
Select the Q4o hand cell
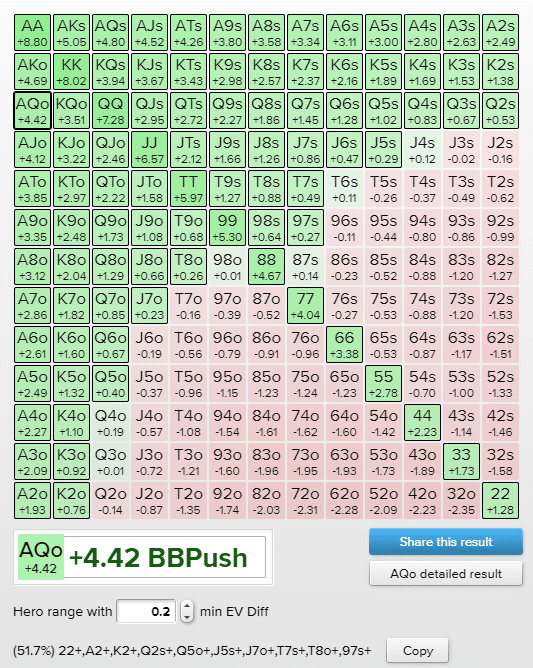[x=110, y=423]
